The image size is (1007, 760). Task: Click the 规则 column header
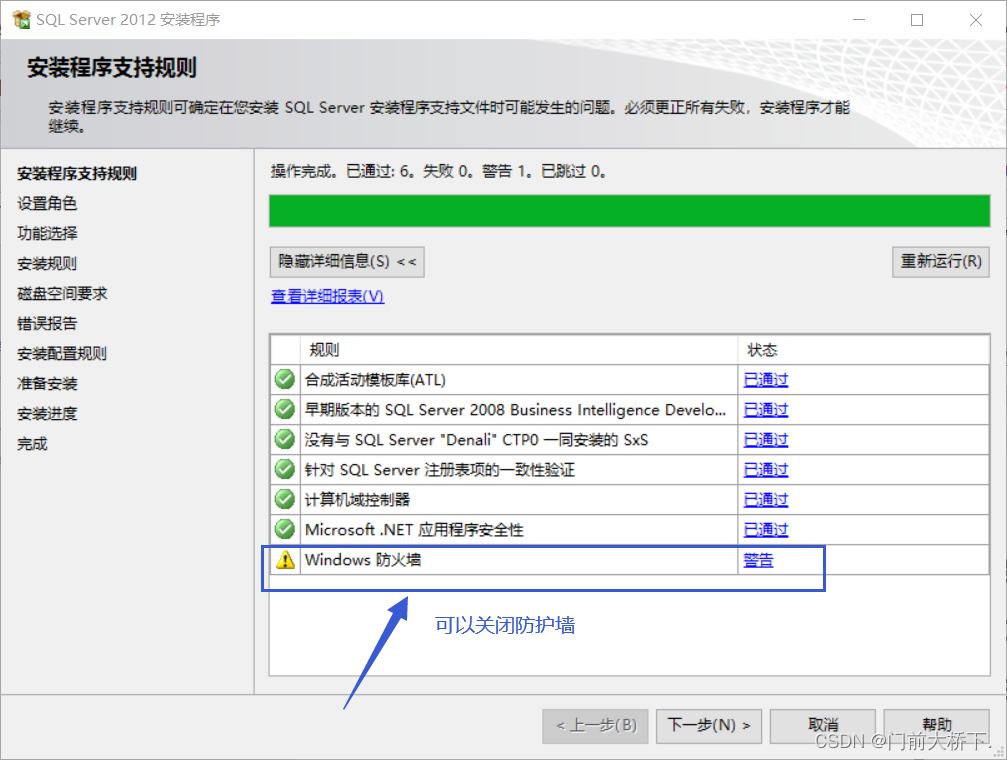click(x=518, y=349)
